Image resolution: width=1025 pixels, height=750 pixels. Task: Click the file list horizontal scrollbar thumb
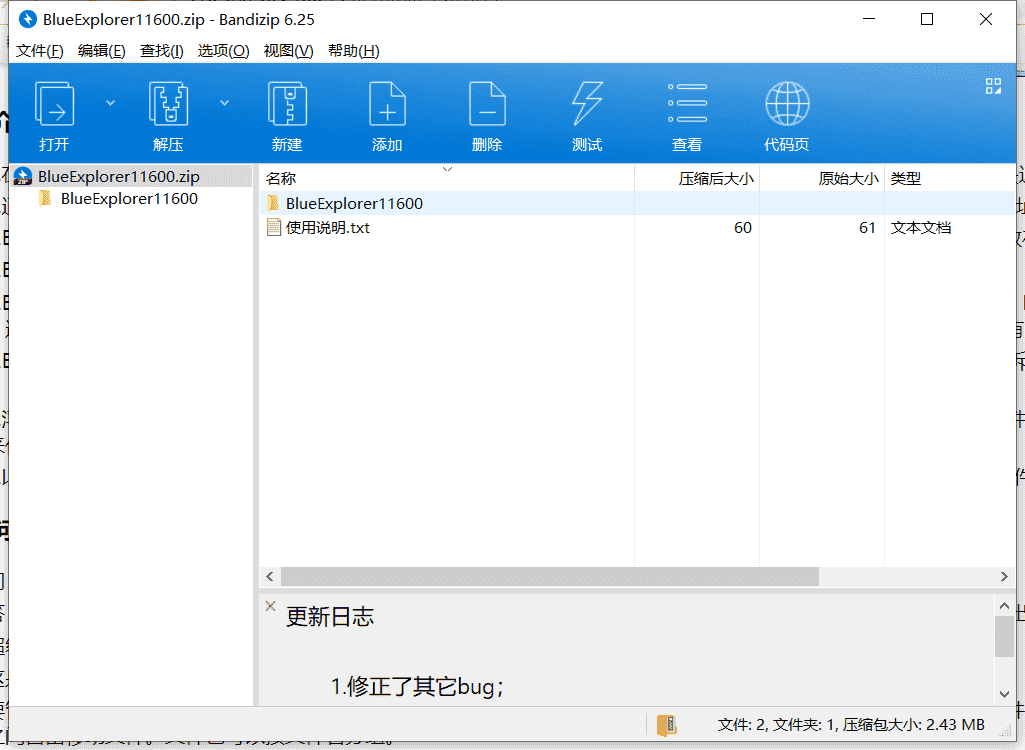[x=550, y=577]
